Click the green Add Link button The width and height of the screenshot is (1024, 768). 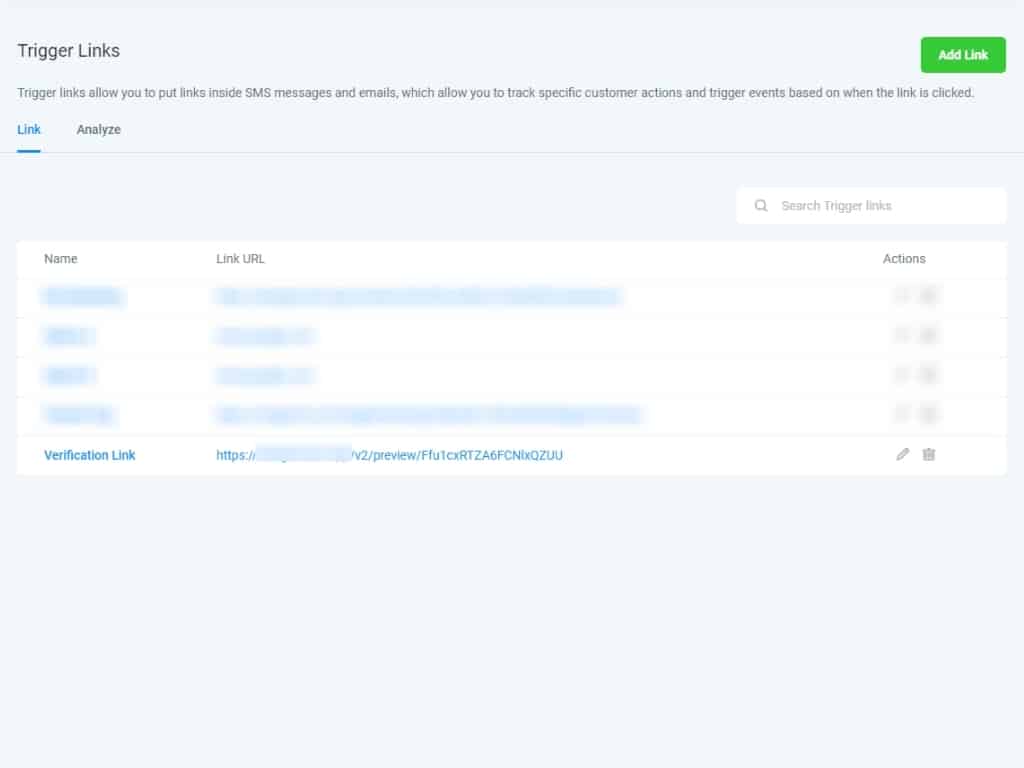(x=962, y=55)
